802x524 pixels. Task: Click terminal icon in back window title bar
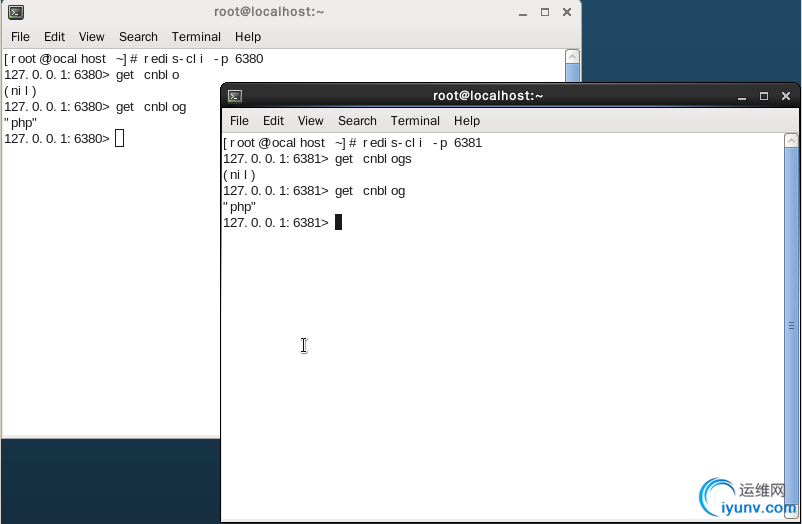click(x=16, y=12)
